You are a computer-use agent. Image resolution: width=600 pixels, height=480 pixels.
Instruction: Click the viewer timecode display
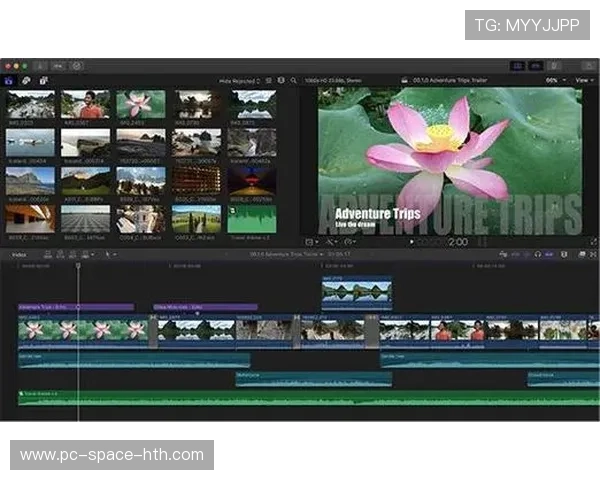pos(442,242)
